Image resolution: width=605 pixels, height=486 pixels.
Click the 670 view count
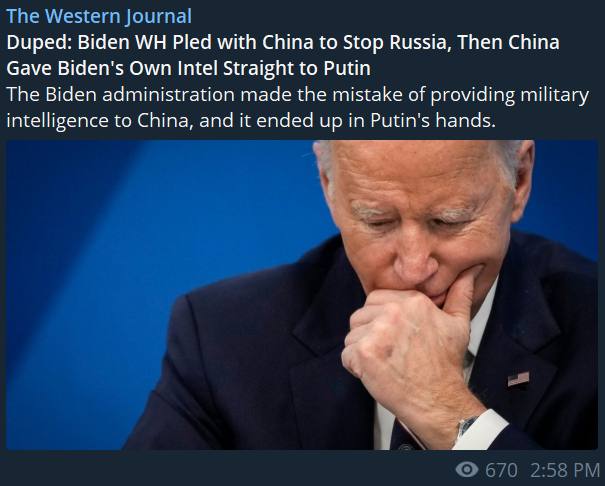click(501, 470)
